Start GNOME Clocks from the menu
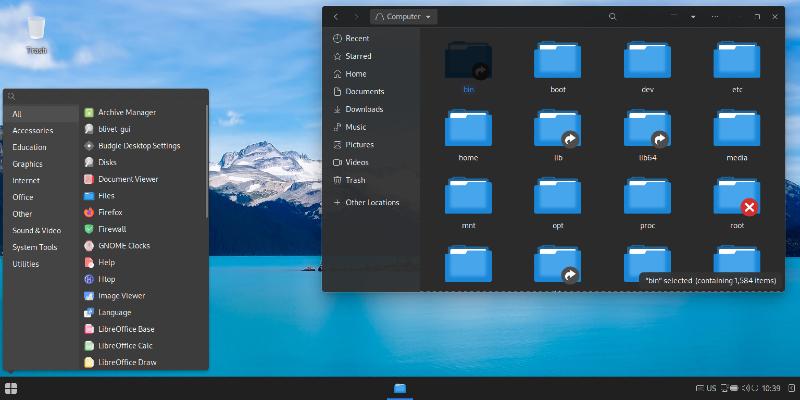The image size is (800, 400). click(123, 245)
